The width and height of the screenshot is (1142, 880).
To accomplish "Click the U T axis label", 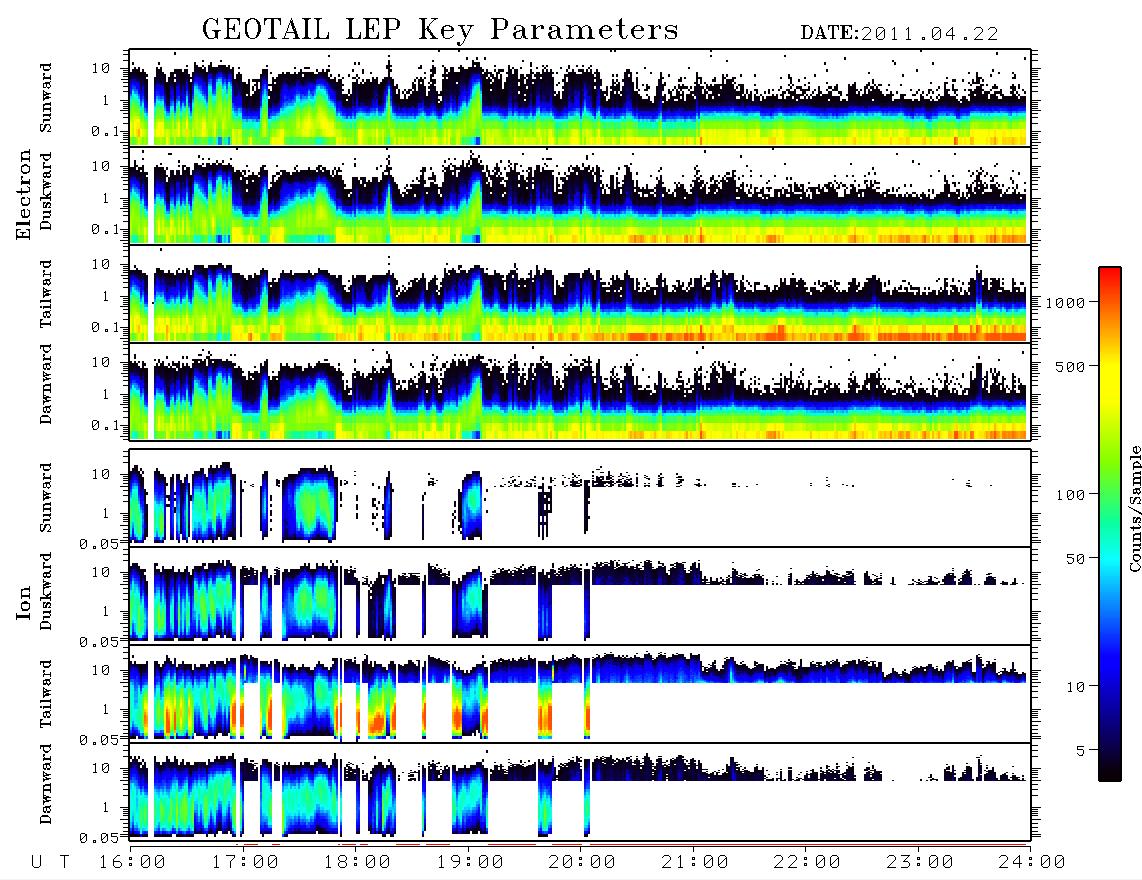I will click(x=51, y=862).
